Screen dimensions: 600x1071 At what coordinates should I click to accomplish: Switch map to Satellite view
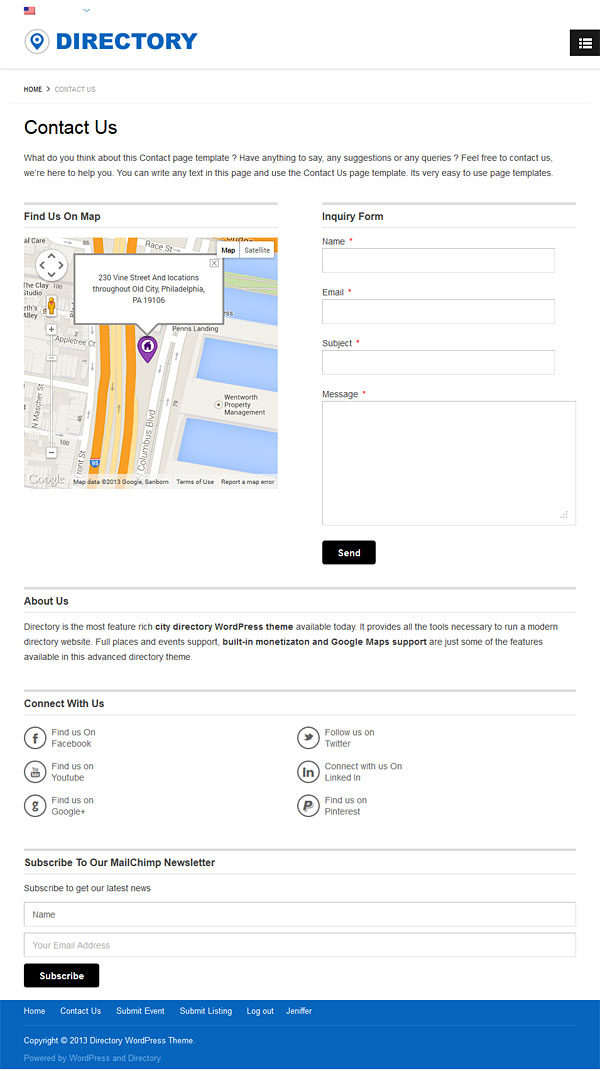coord(257,250)
